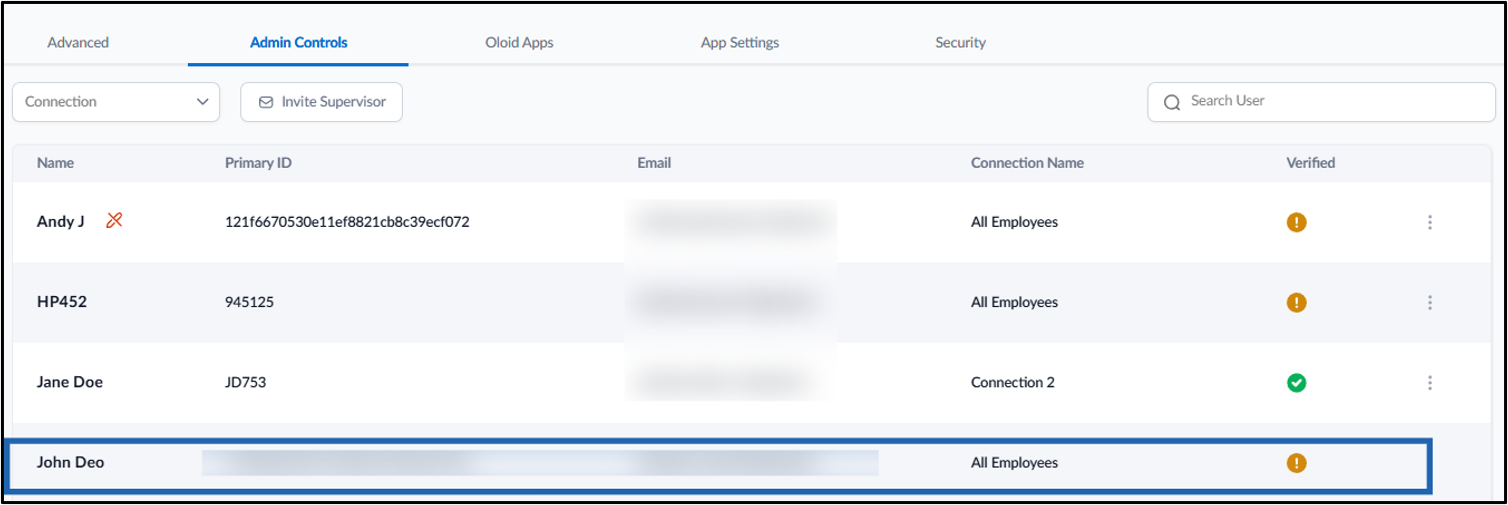
Task: Click the Invite Supervisor button
Action: [321, 102]
